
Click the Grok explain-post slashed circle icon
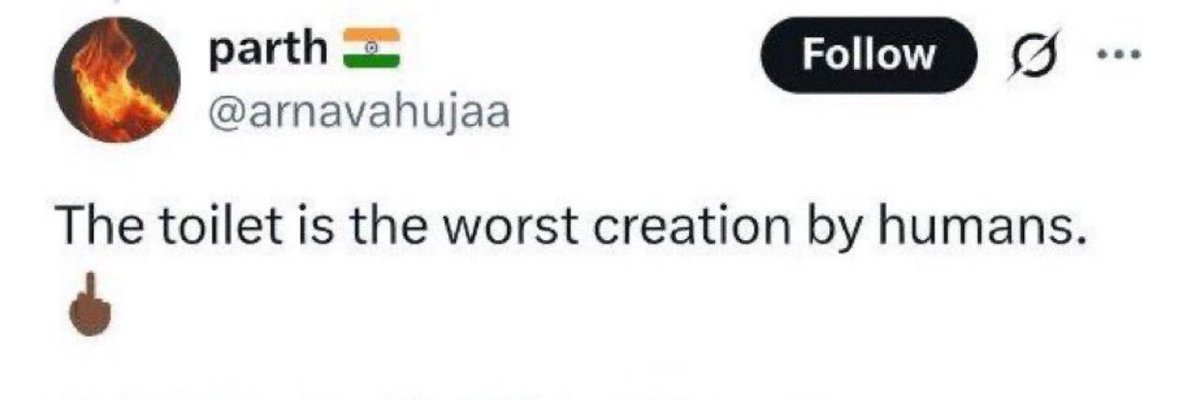pyautogui.click(x=1032, y=56)
